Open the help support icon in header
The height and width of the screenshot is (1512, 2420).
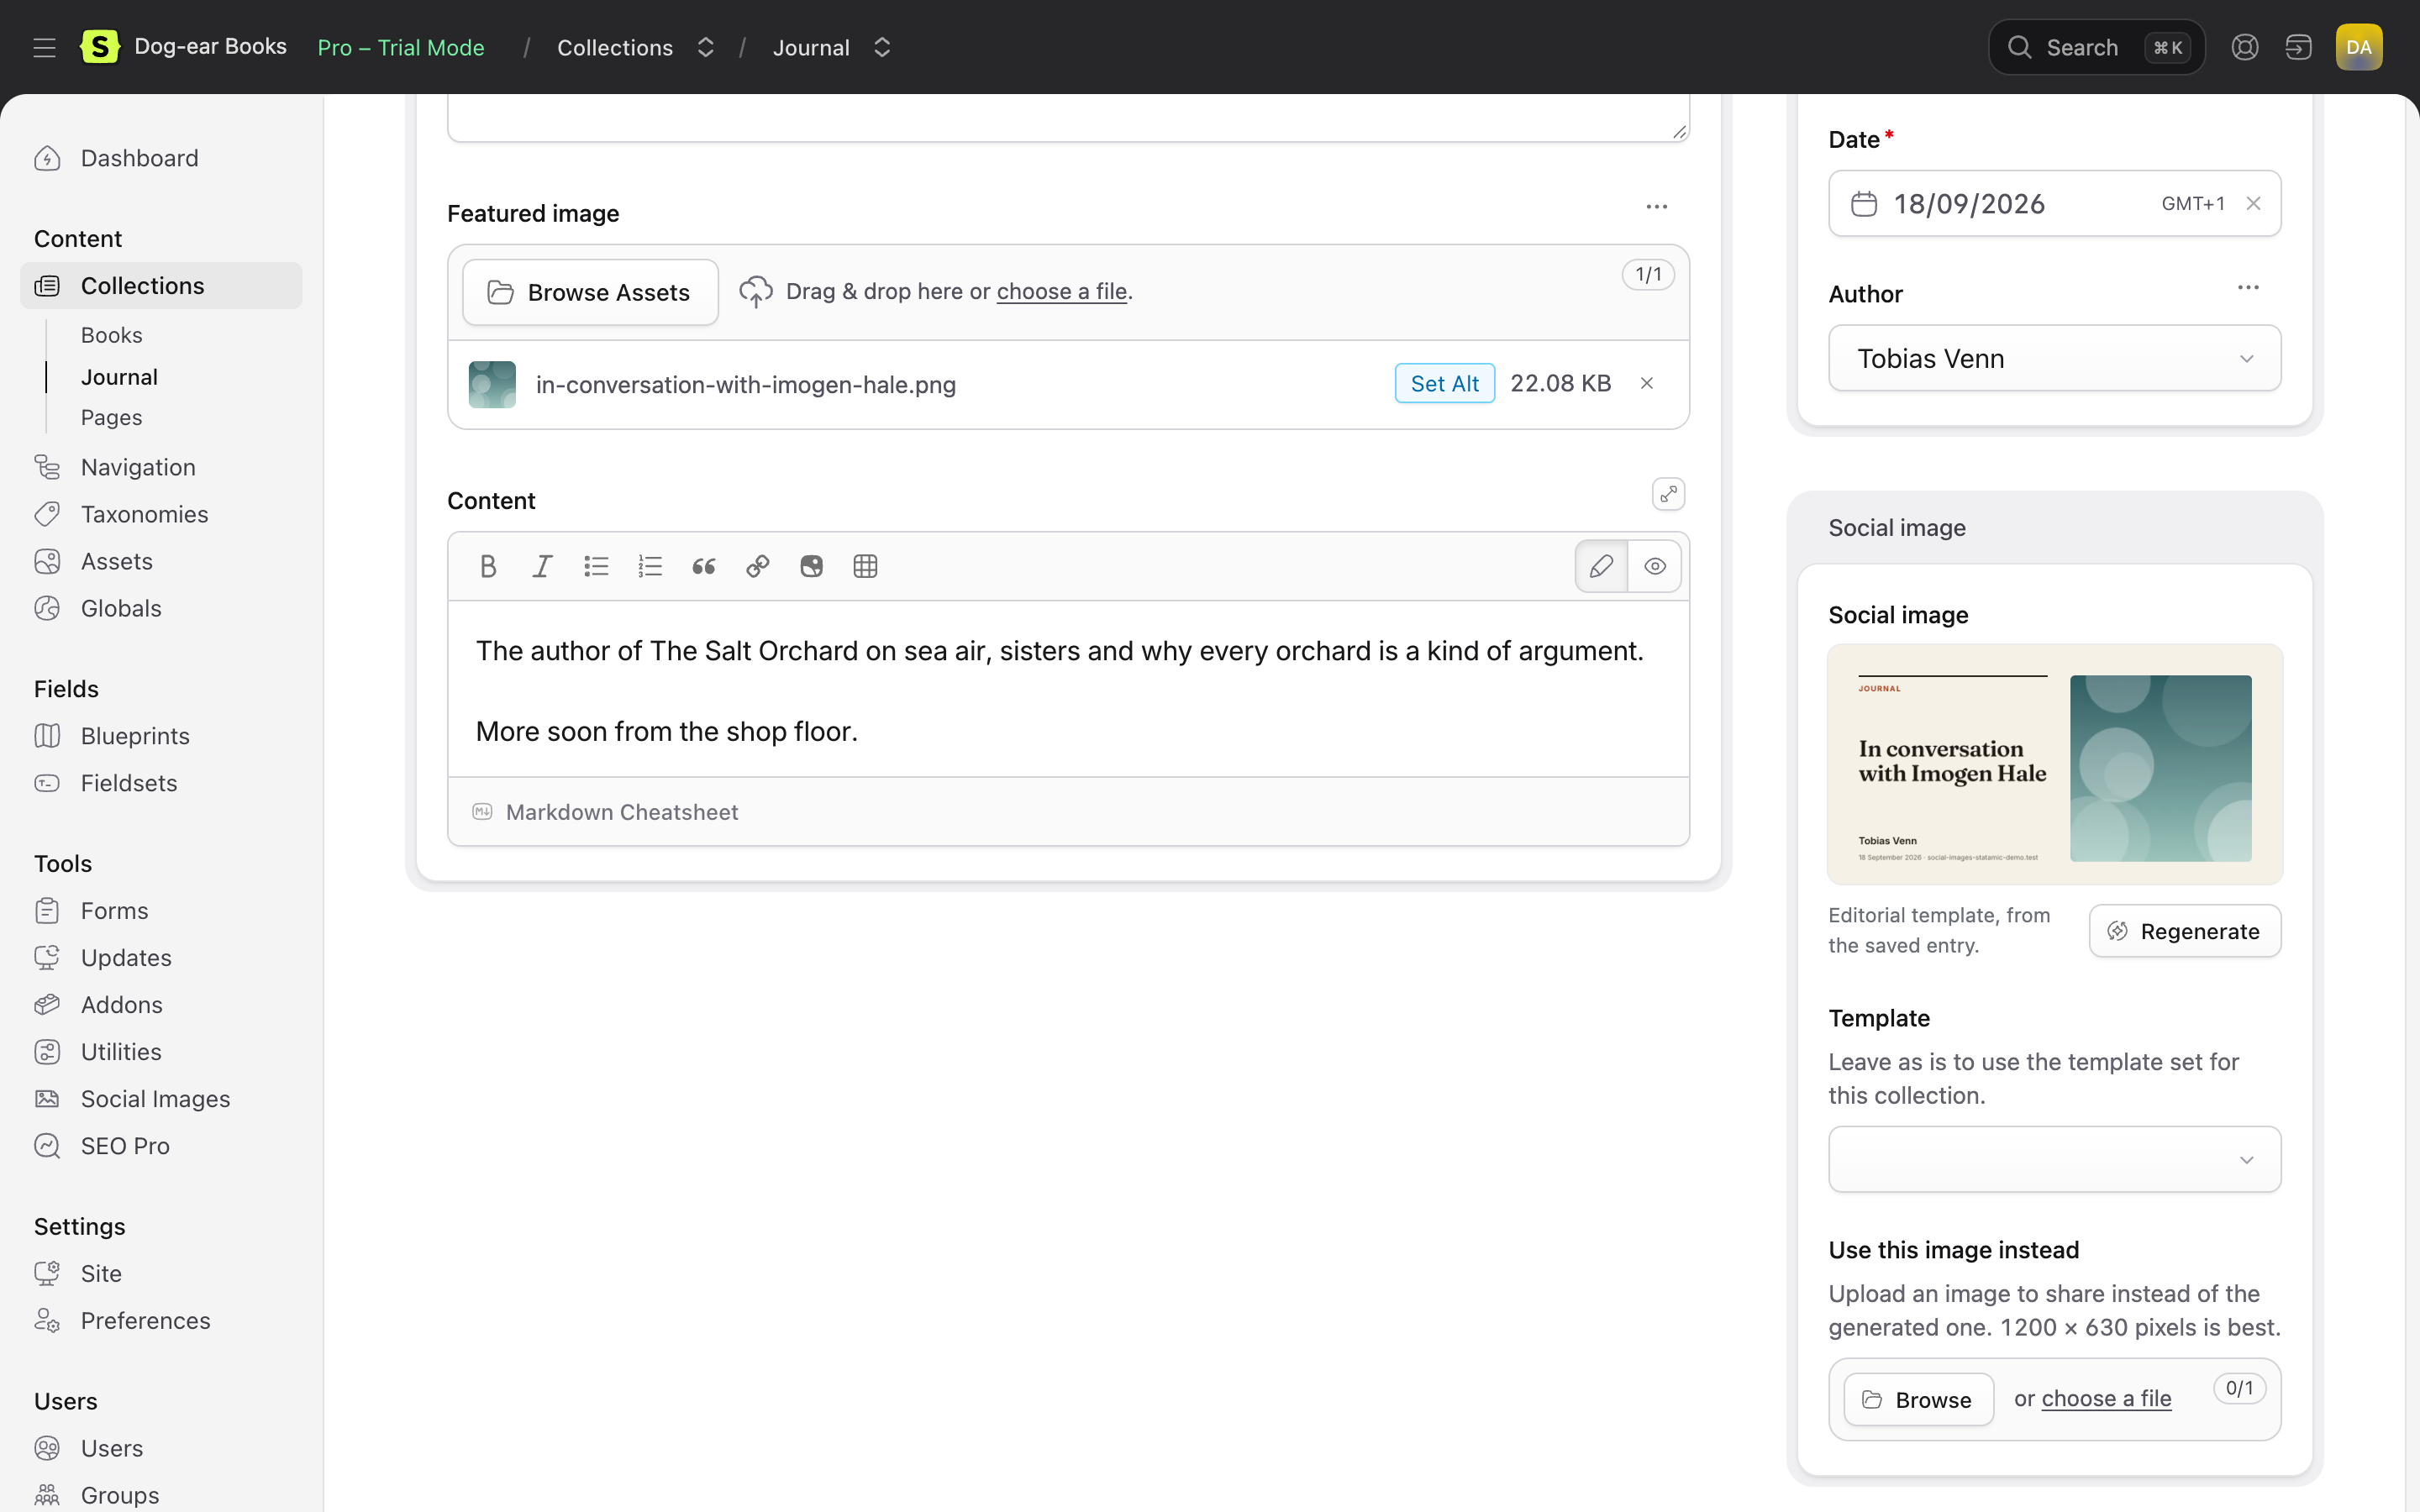(2245, 47)
